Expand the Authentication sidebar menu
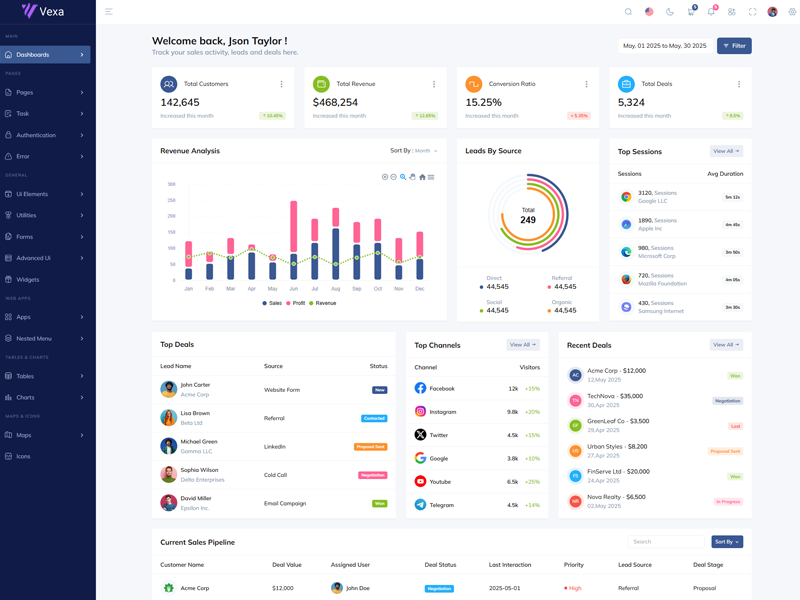The width and height of the screenshot is (800, 600). (45, 135)
